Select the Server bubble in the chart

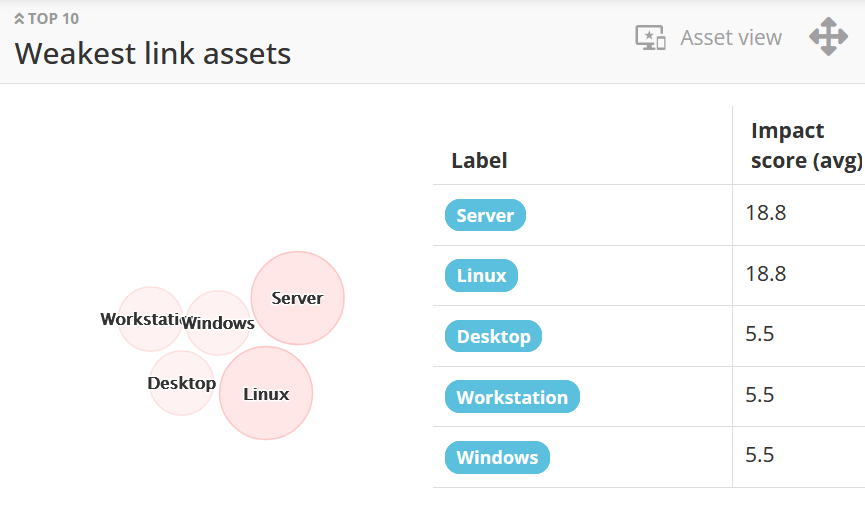(x=297, y=298)
